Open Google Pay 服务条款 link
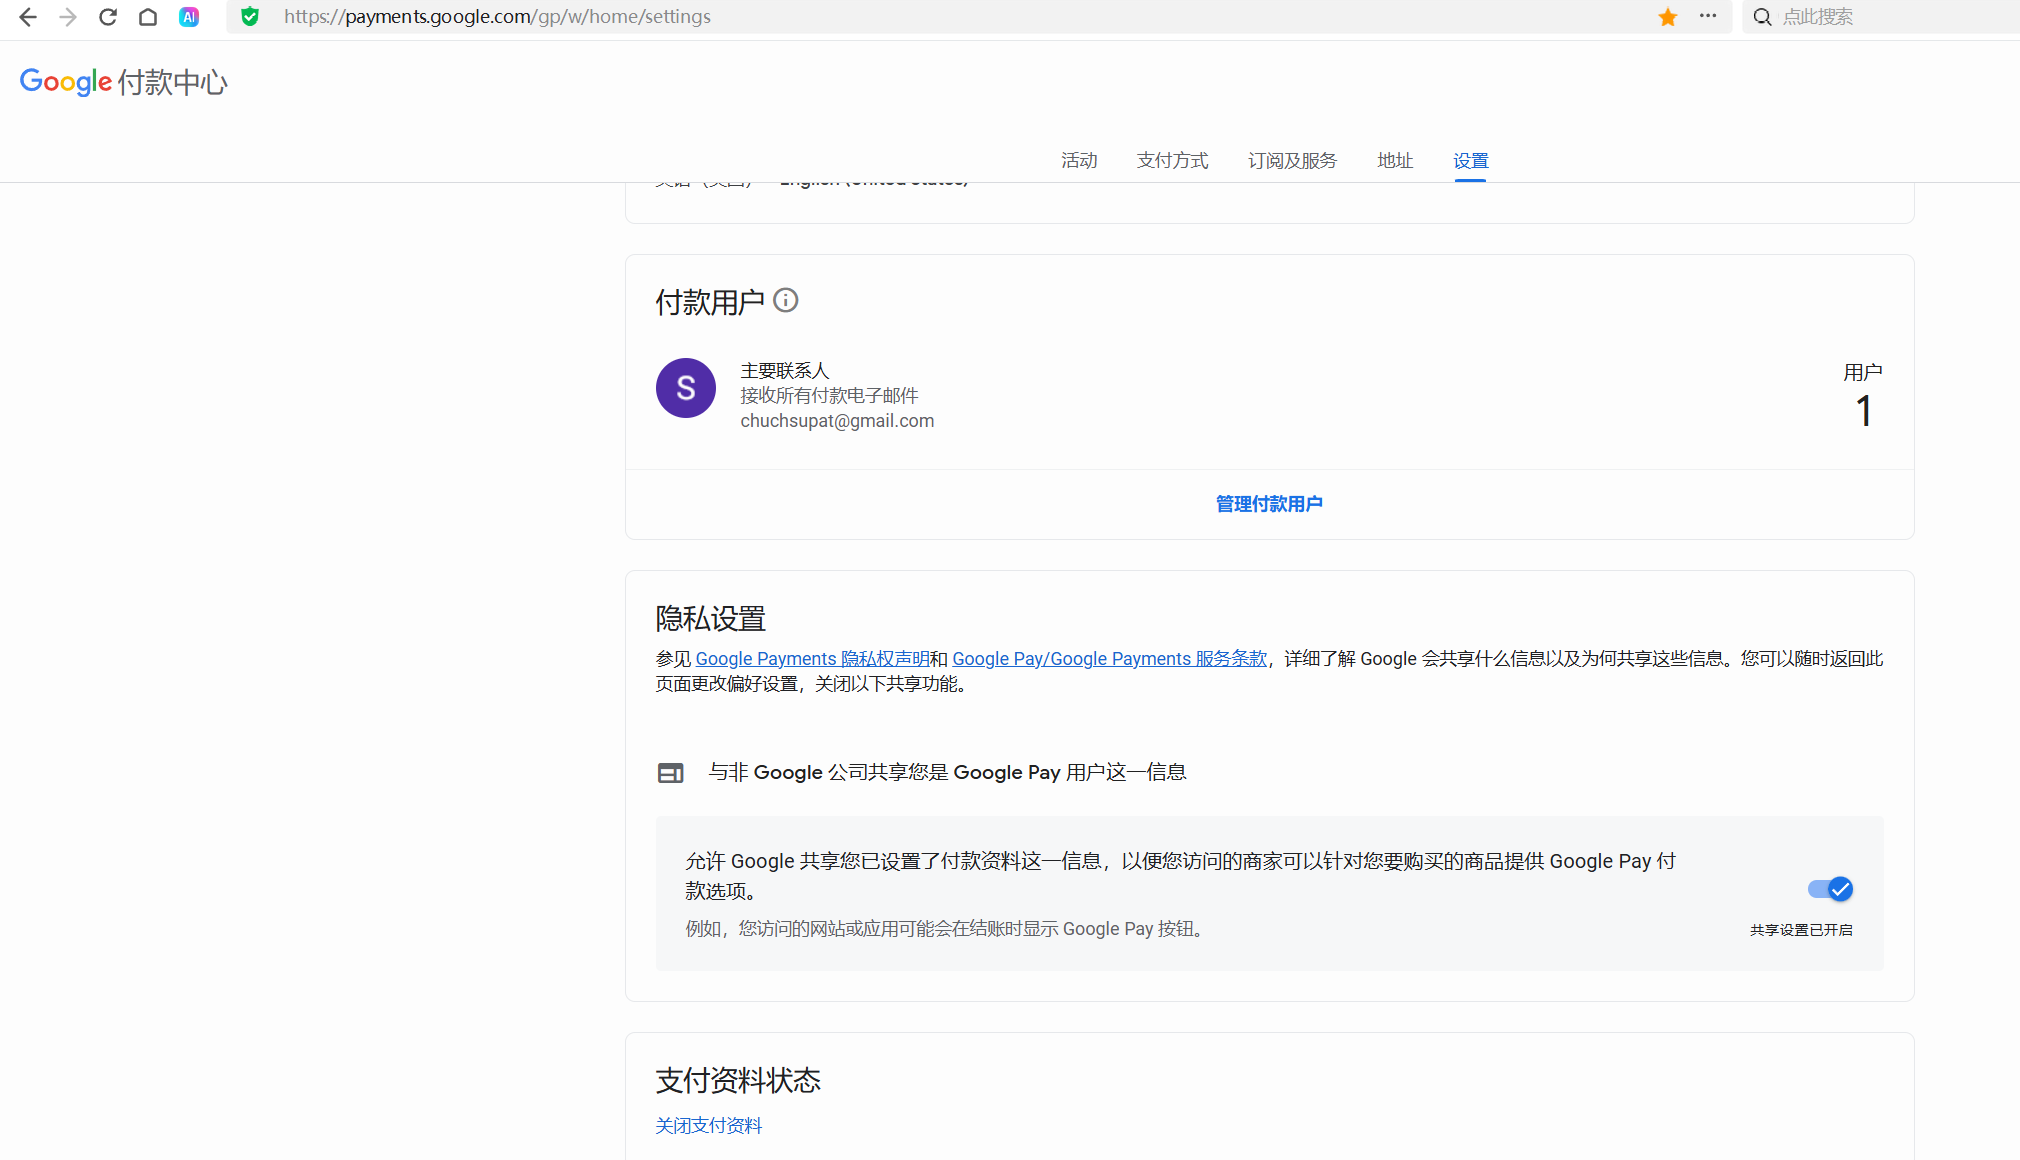The image size is (2020, 1160). (x=1109, y=659)
